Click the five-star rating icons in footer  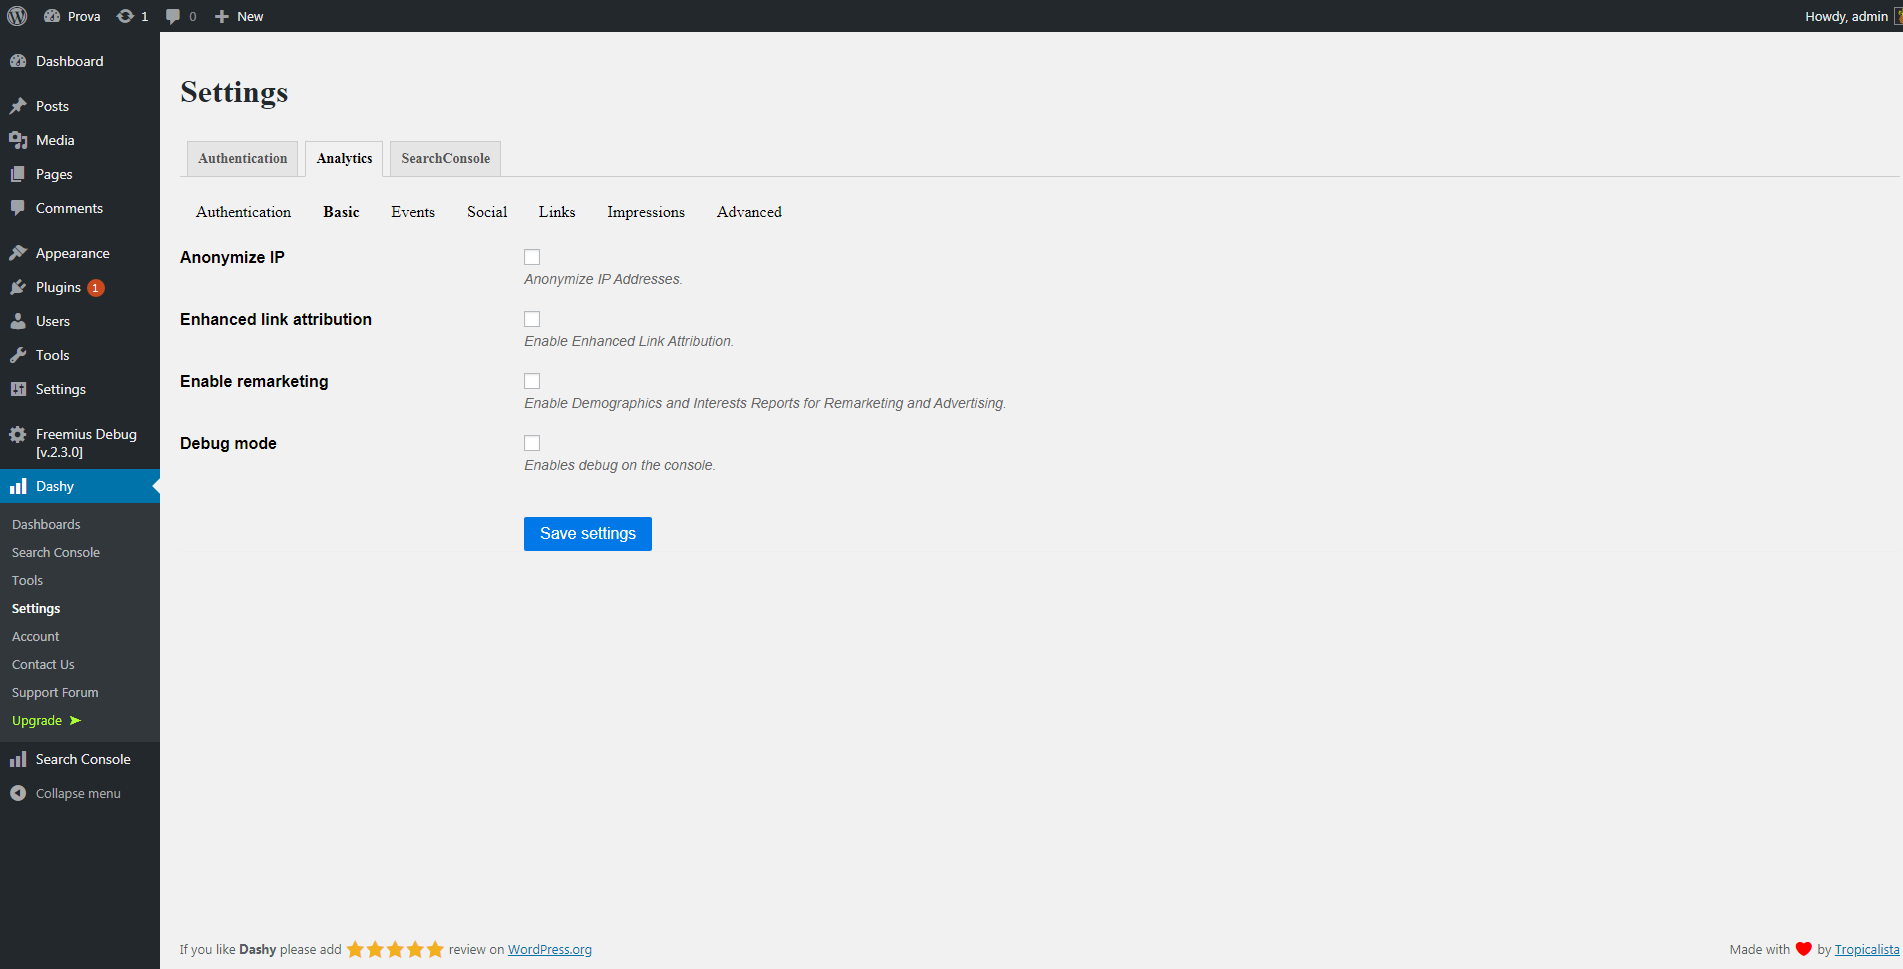coord(395,949)
